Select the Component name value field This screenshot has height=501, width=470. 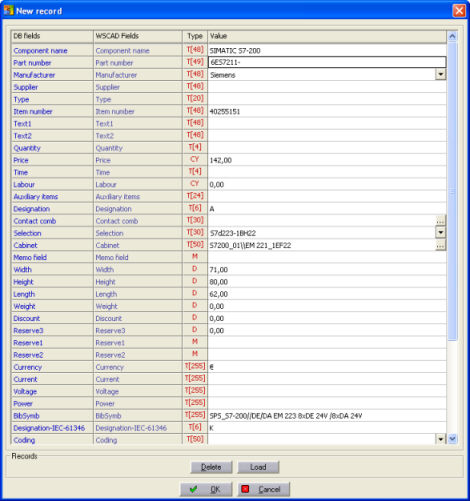click(327, 50)
